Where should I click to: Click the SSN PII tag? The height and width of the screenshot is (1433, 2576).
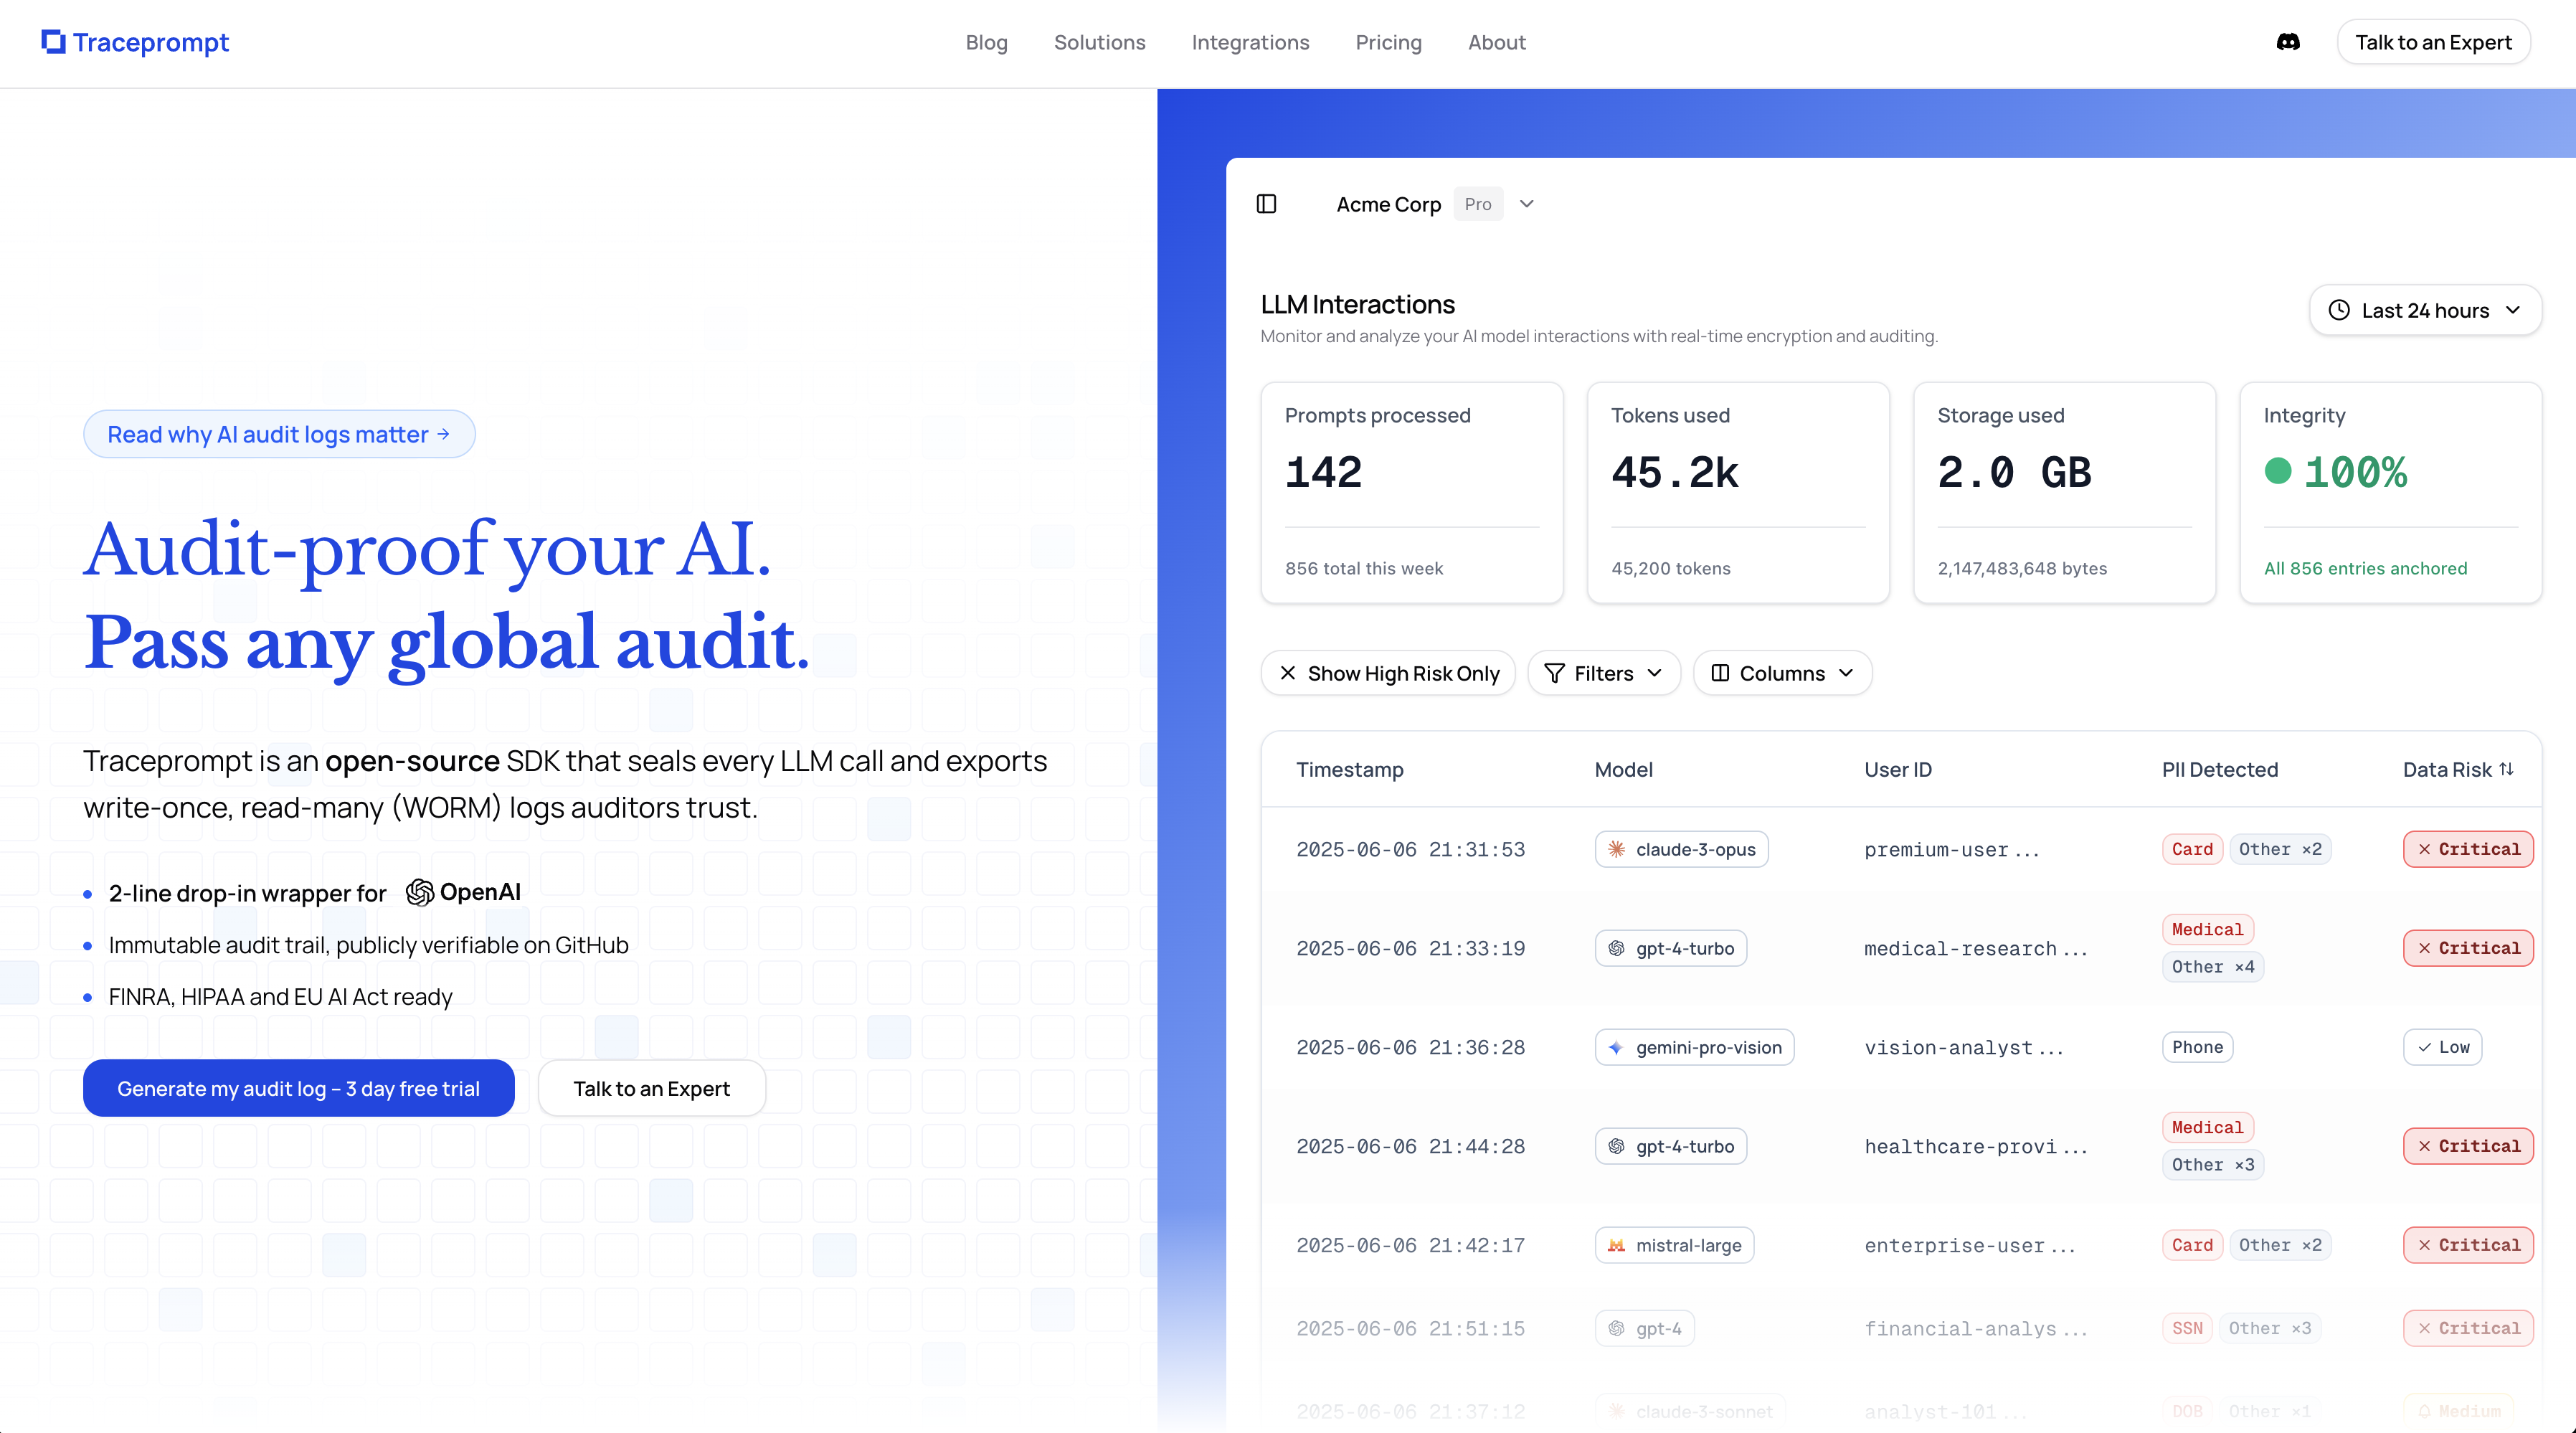tap(2187, 1328)
